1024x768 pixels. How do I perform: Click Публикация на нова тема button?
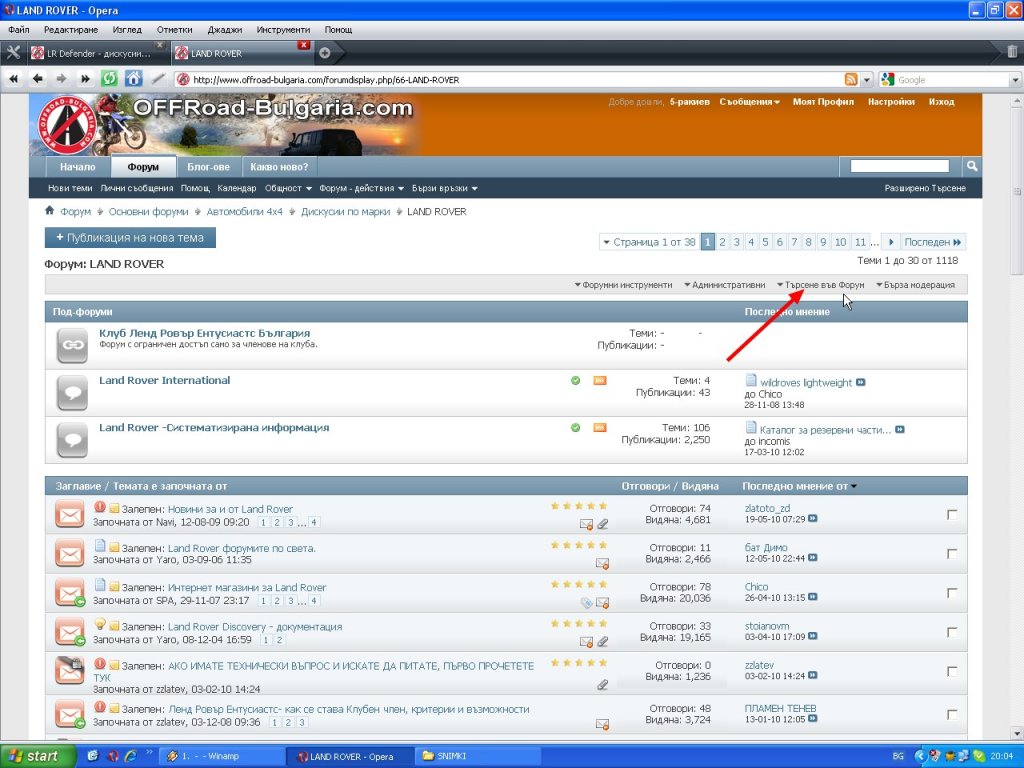point(130,238)
